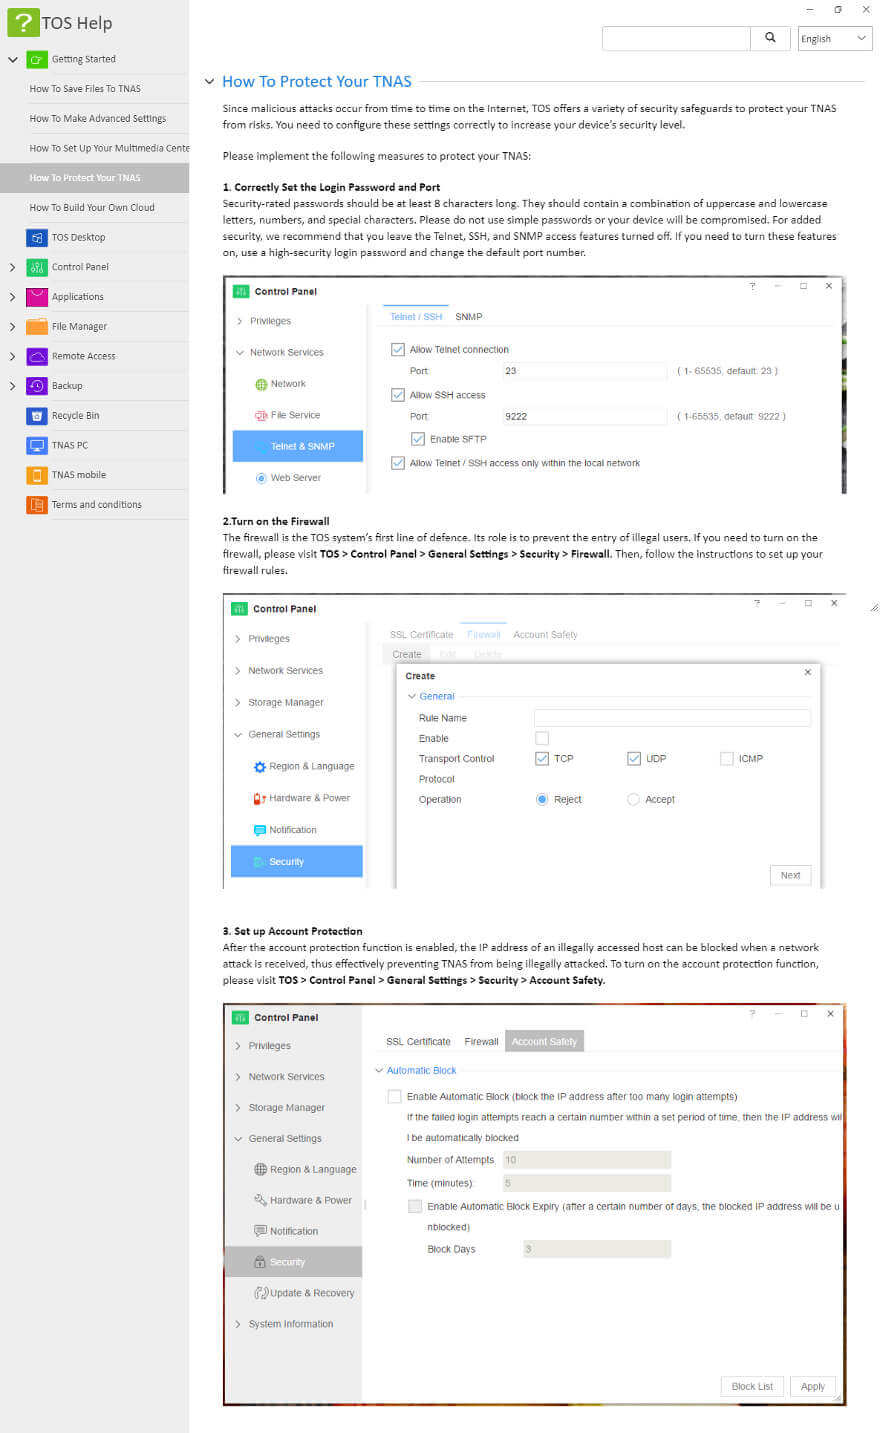Collapse the Automatic Block section
This screenshot has width=880, height=1433.
click(379, 1070)
